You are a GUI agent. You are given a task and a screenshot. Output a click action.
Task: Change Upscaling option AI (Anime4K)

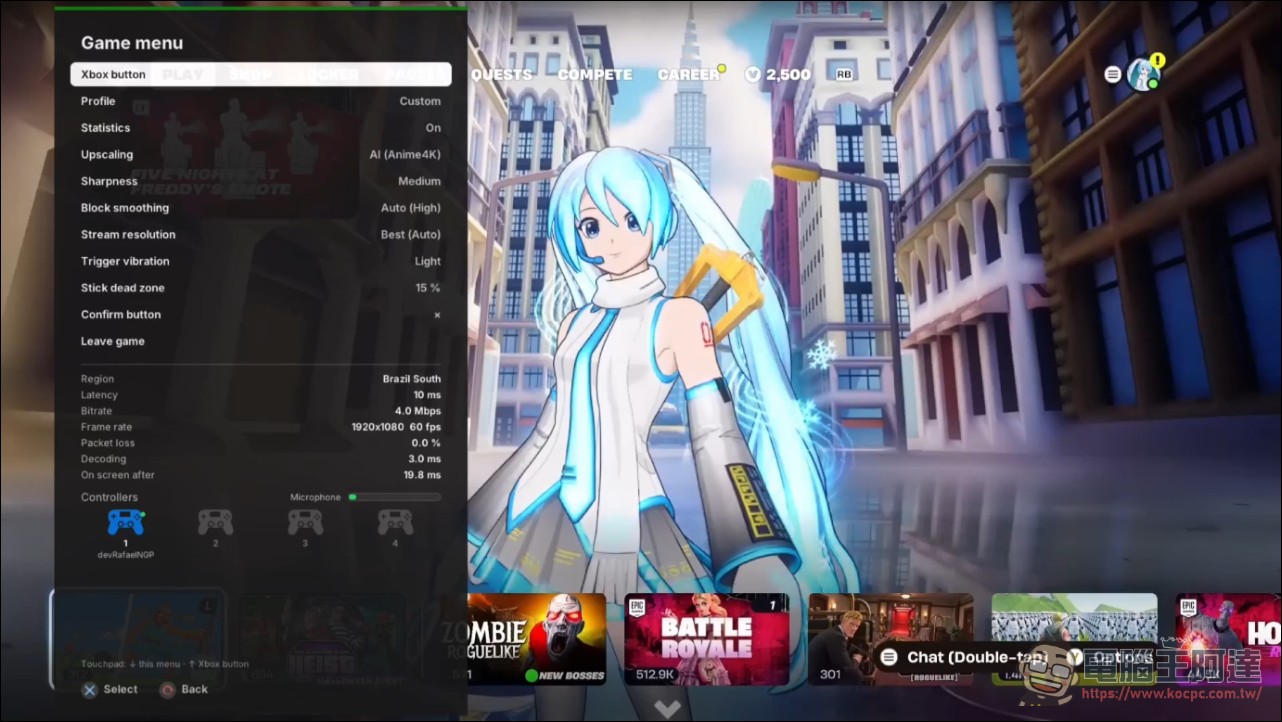pos(261,155)
